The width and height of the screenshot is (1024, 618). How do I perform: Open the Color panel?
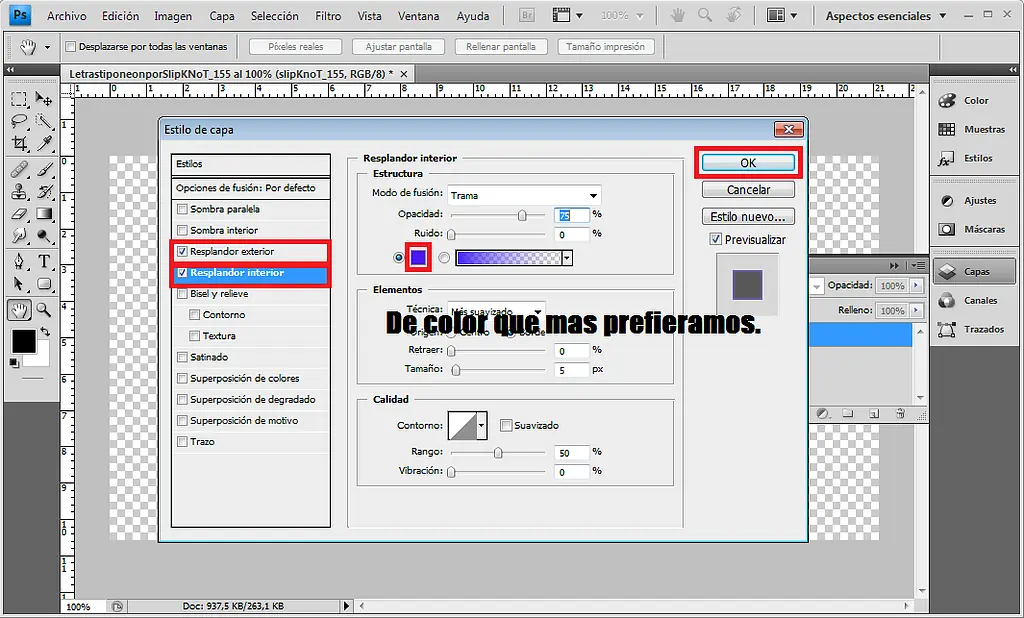[974, 101]
